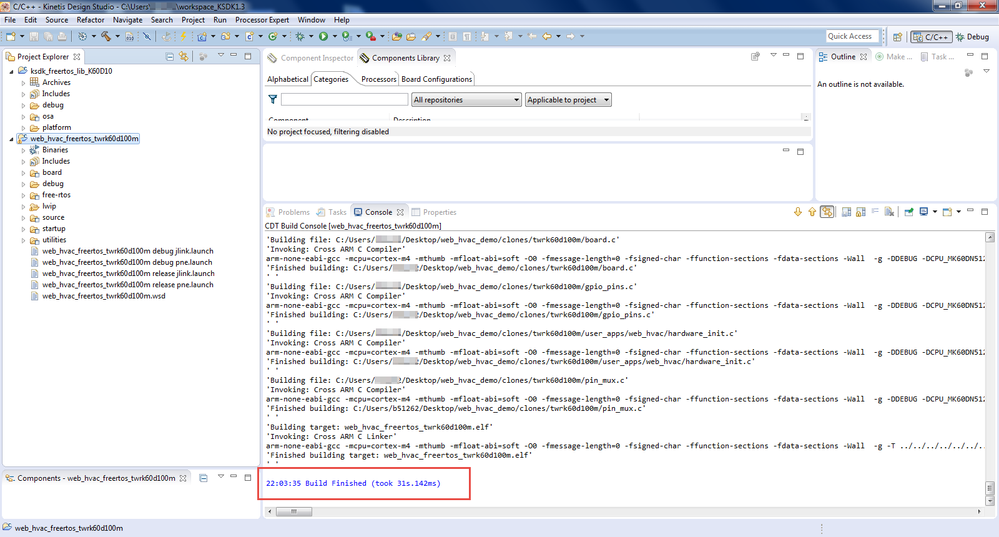Collapse all in Project Explorer
This screenshot has width=999, height=537.
(170, 57)
